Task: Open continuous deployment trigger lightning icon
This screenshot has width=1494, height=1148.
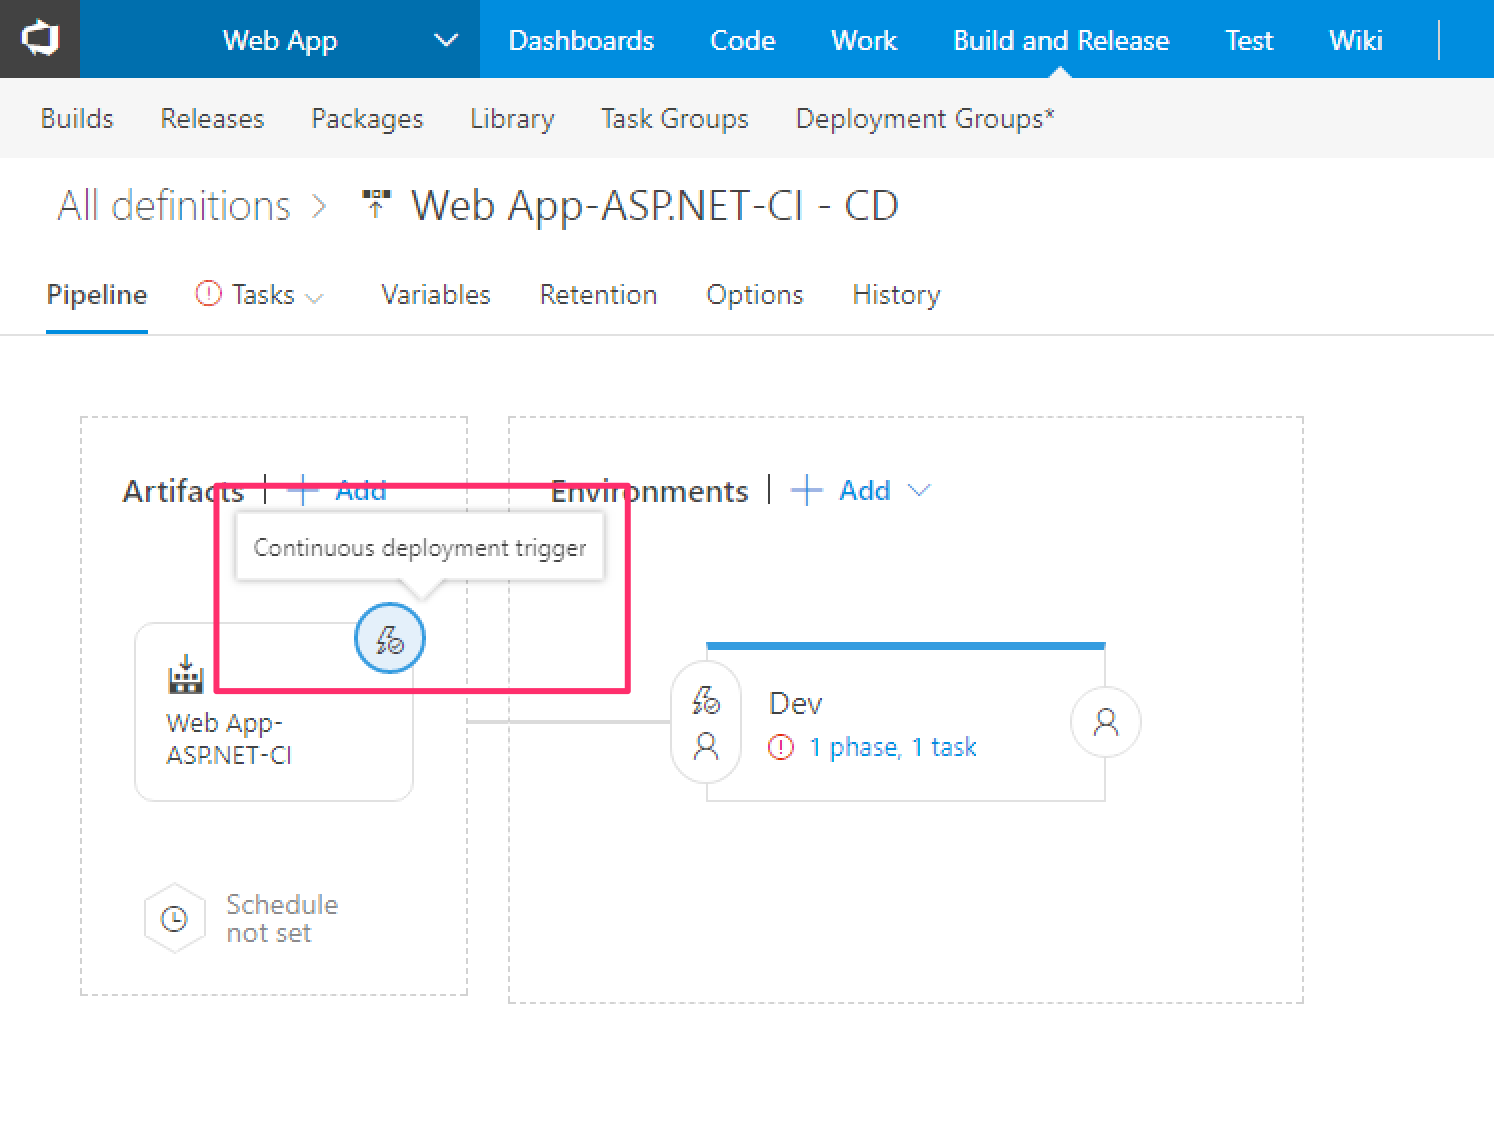Action: tap(390, 638)
